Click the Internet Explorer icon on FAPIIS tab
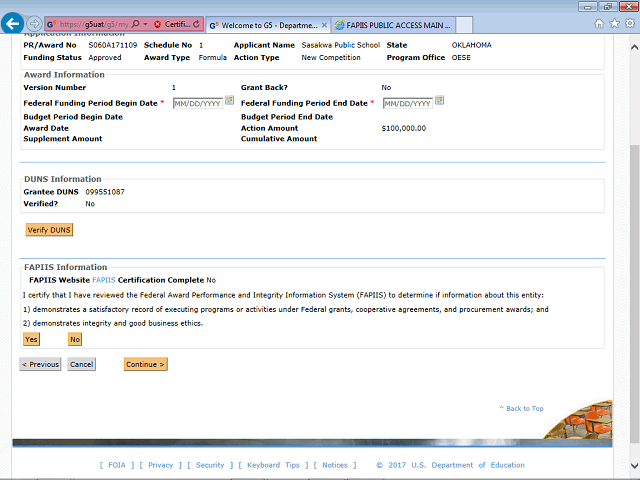Image resolution: width=640 pixels, height=480 pixels. click(x=339, y=25)
